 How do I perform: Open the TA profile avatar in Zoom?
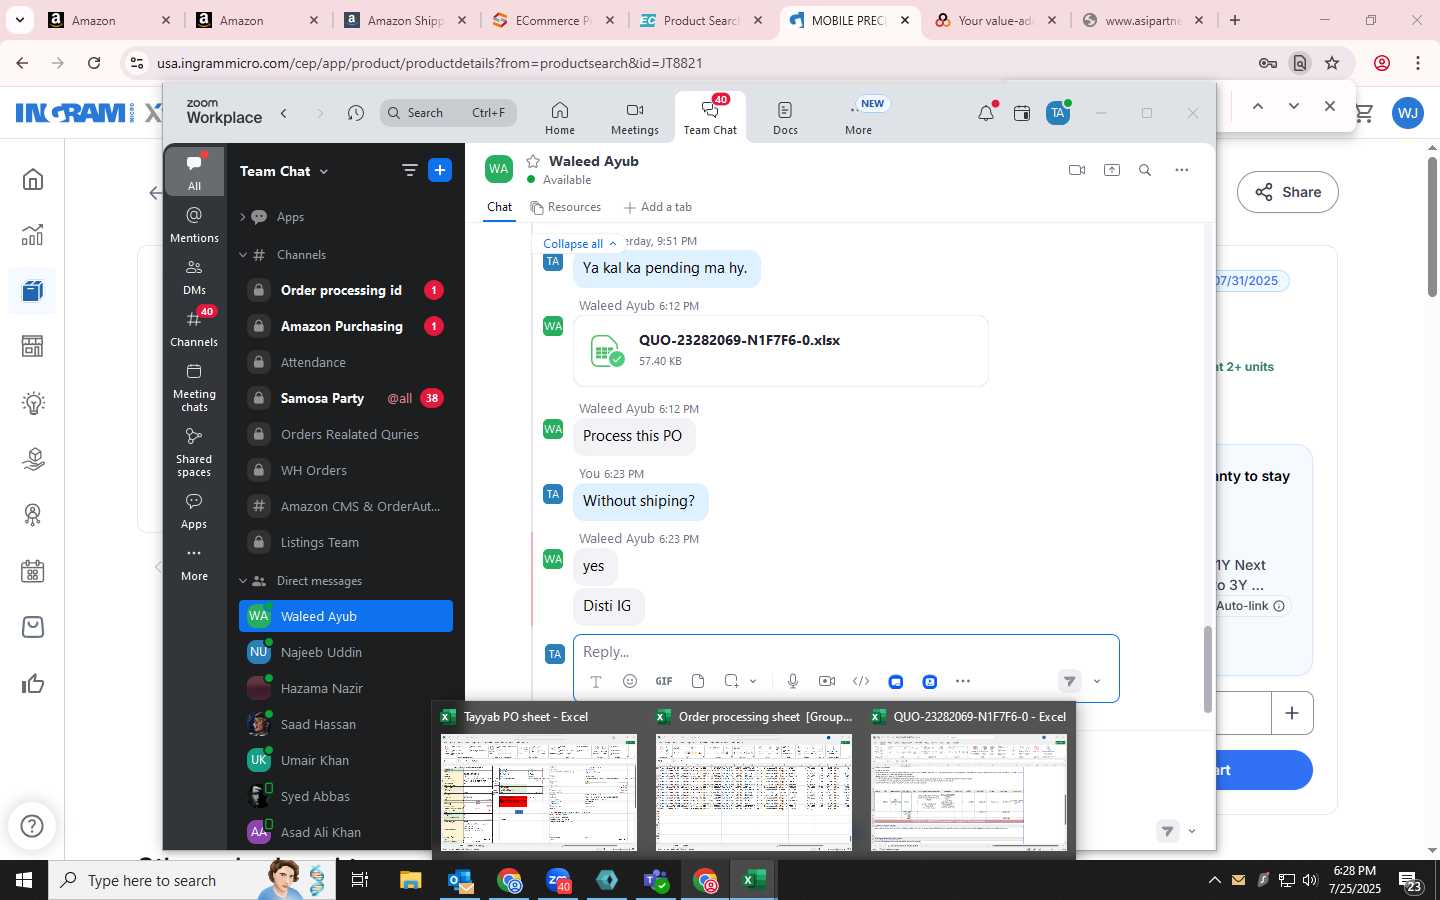[1058, 113]
